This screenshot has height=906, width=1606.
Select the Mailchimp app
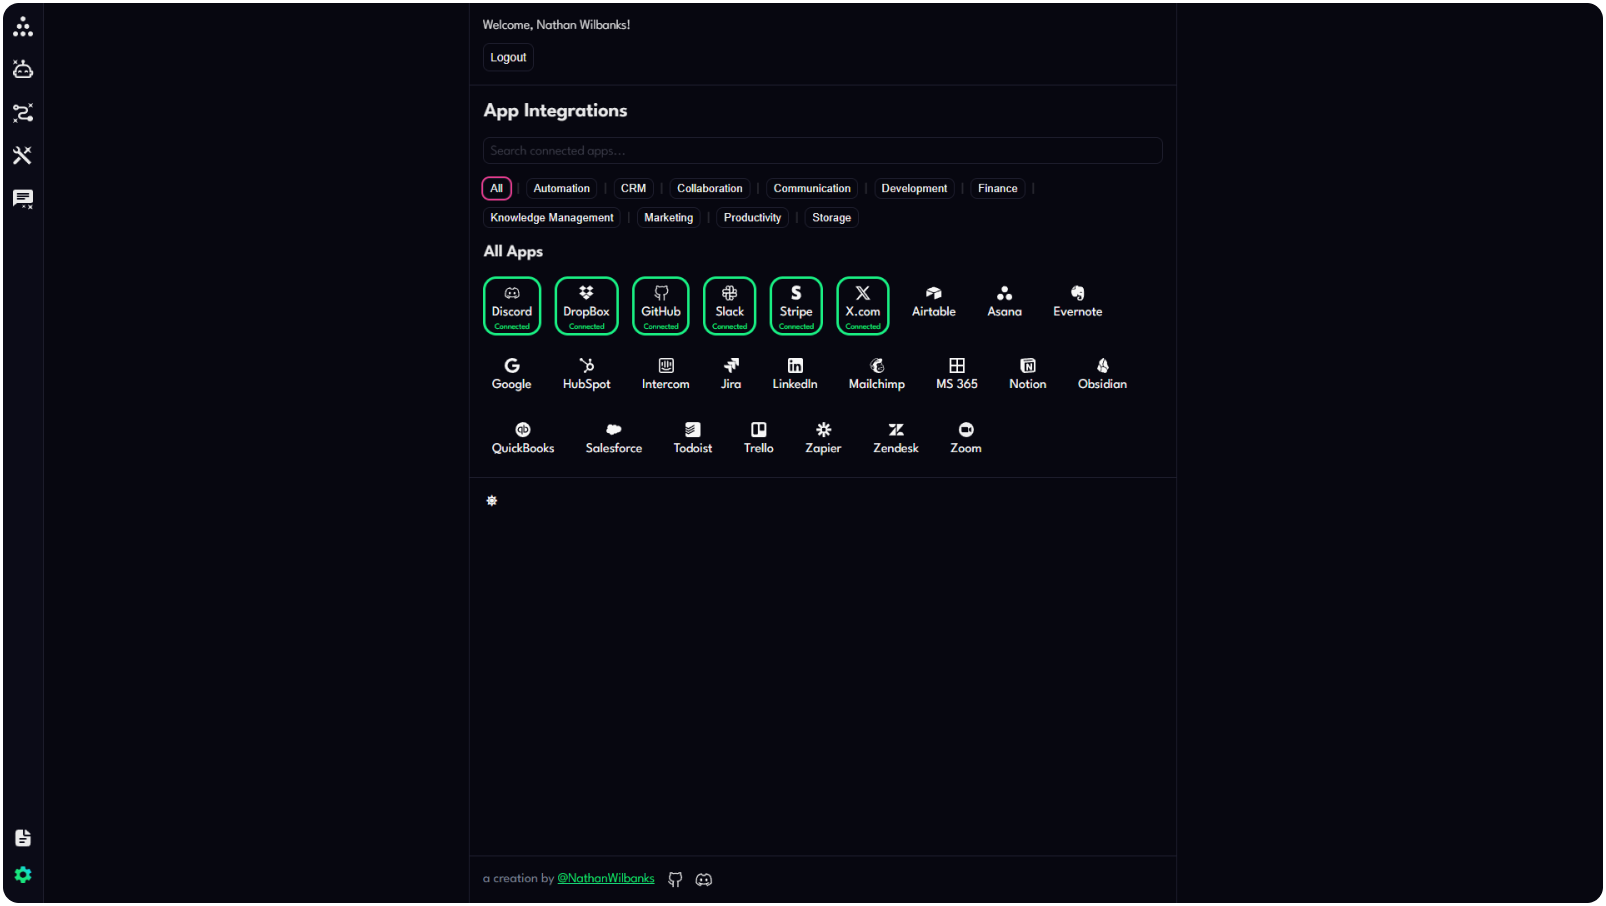pyautogui.click(x=877, y=374)
